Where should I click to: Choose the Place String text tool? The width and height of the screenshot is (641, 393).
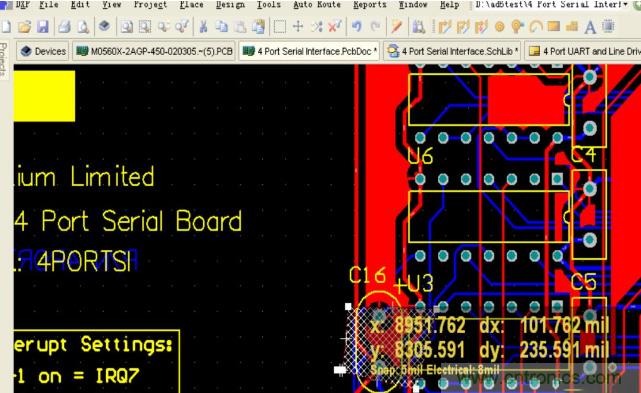pyautogui.click(x=590, y=27)
